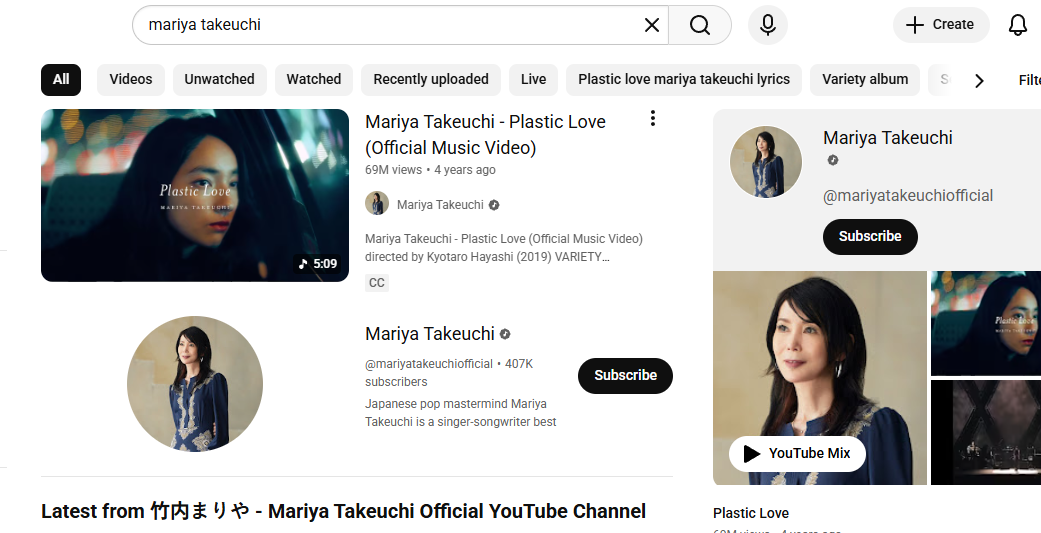Select Plastic love mariya takeuchi lyrics chip

pos(684,80)
